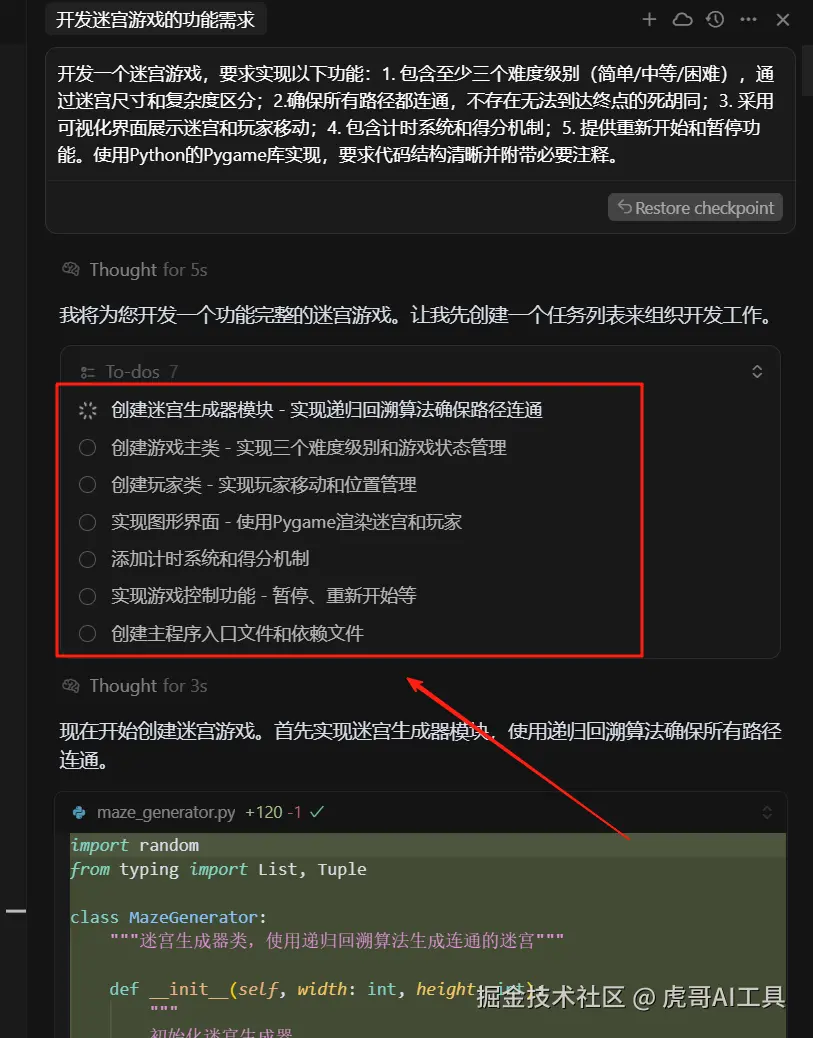Toggle the 添加计时系统和得分机制 todo circle
Image resolution: width=813 pixels, height=1038 pixels.
(87, 559)
